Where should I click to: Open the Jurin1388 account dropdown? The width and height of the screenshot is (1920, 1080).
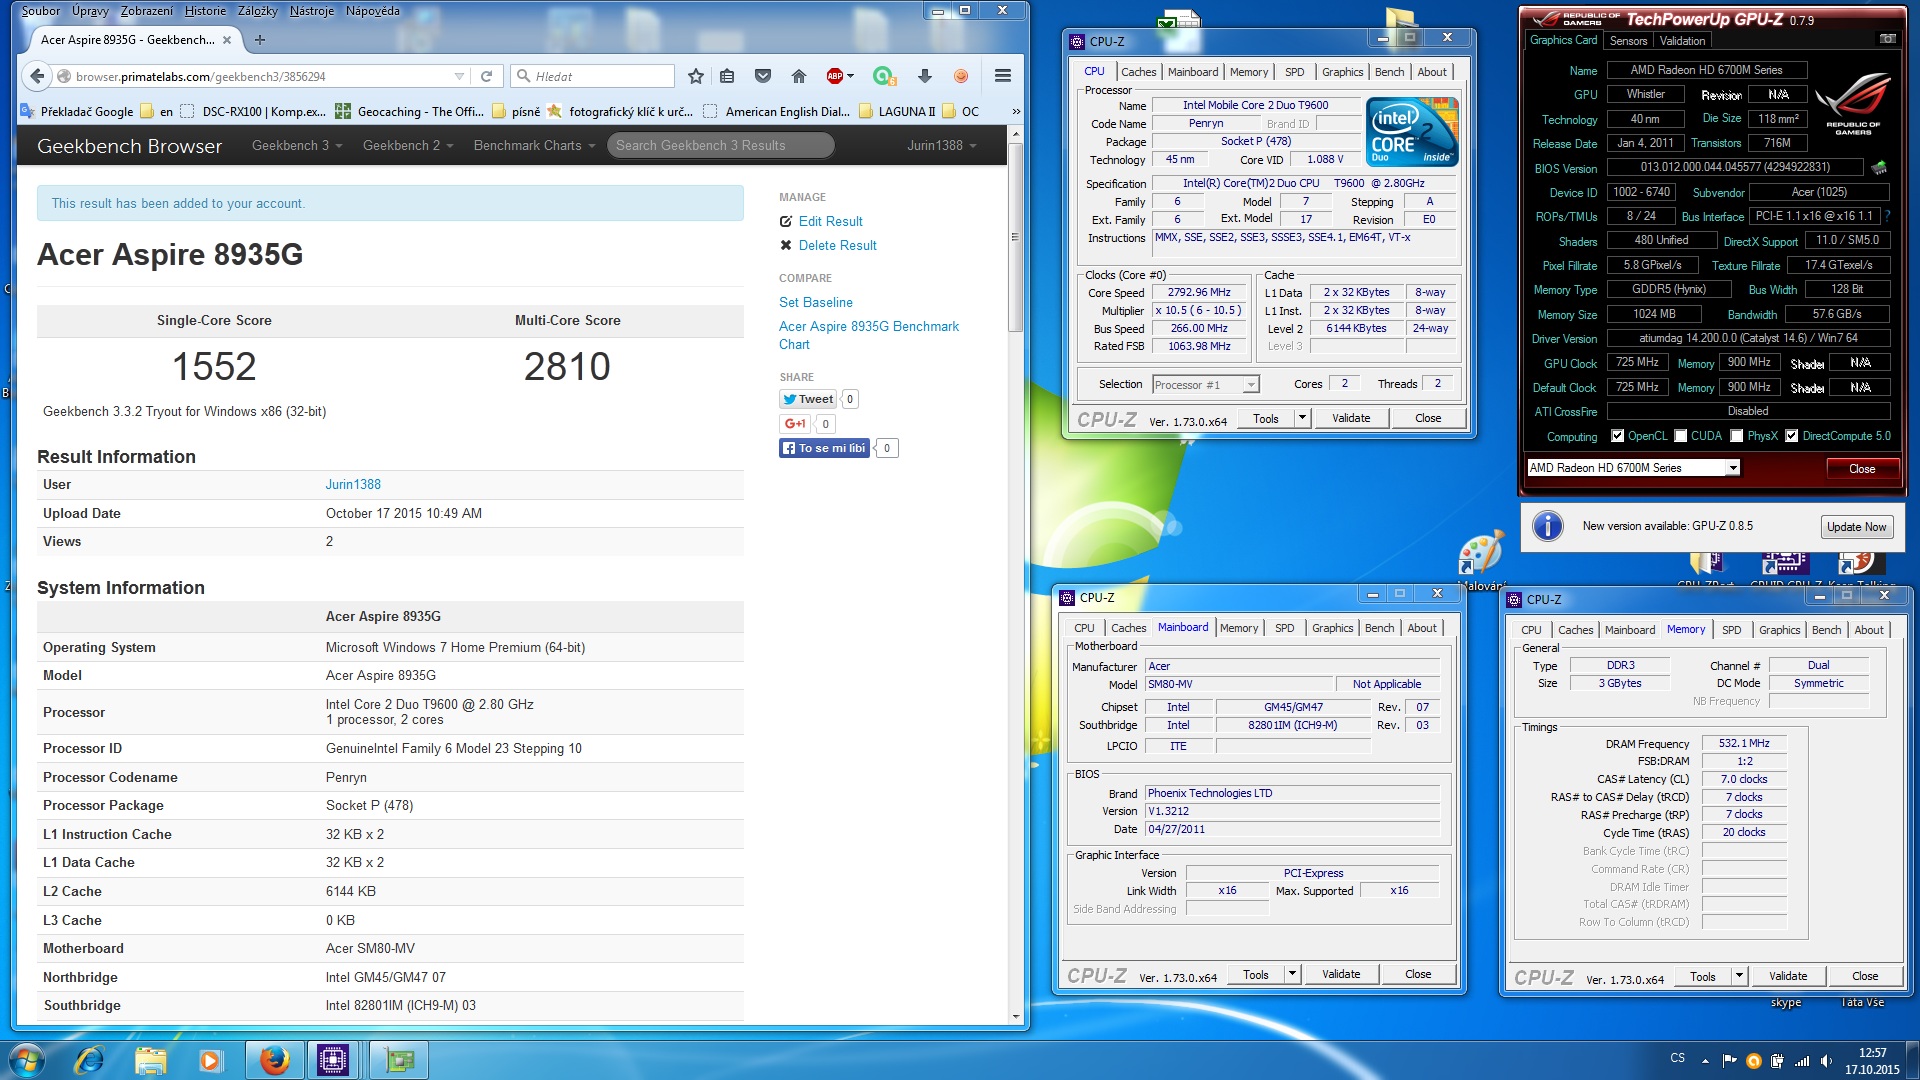pyautogui.click(x=941, y=146)
